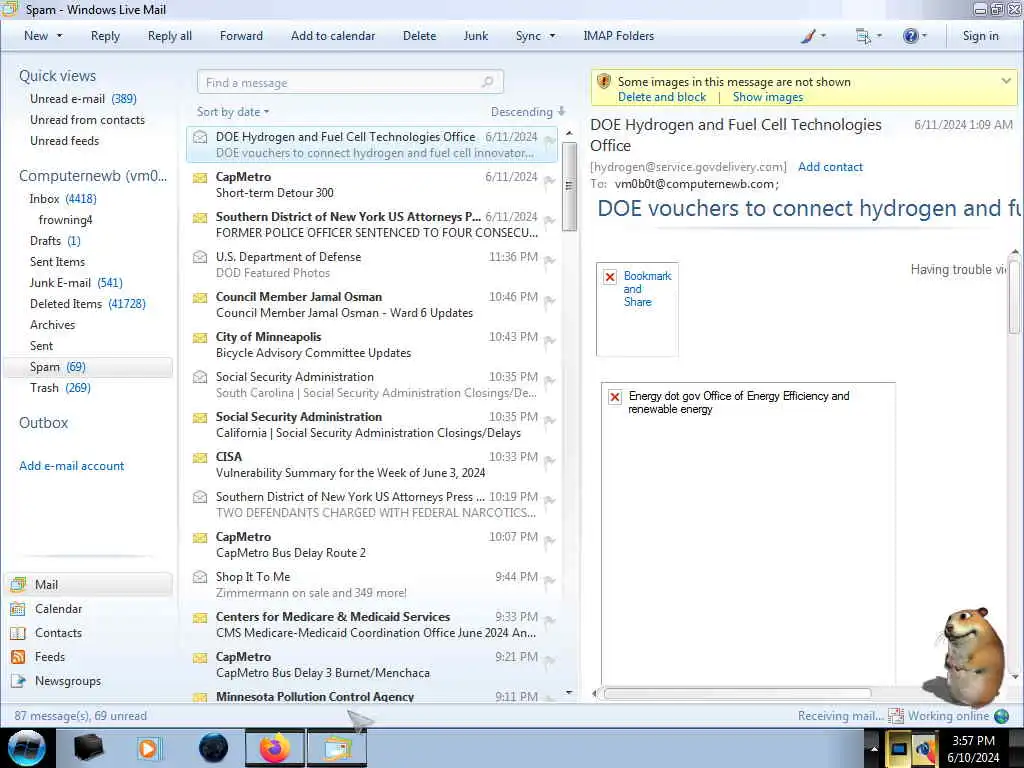Click Add to calendar in toolbar
The height and width of the screenshot is (768, 1024).
333,36
